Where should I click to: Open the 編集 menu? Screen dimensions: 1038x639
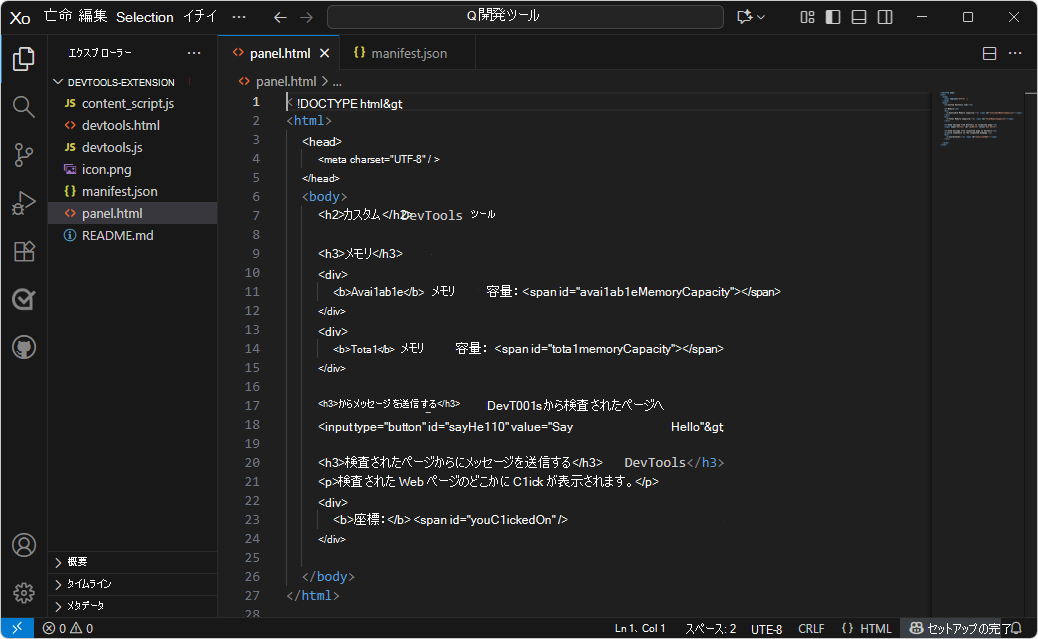[93, 17]
